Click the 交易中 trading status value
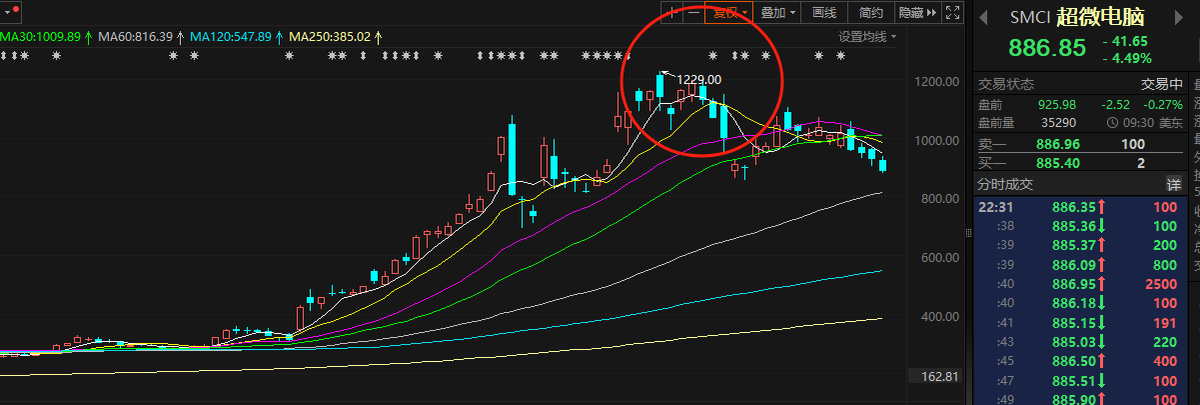This screenshot has height=405, width=1200. click(1162, 84)
